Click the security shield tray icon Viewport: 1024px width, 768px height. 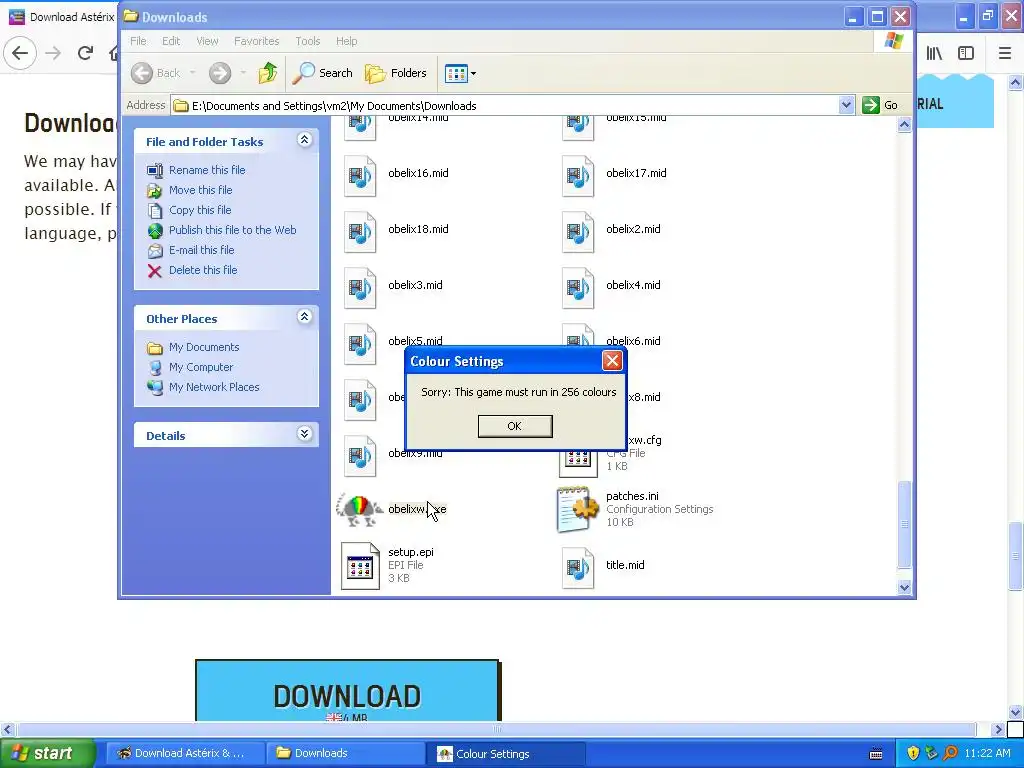[x=913, y=753]
